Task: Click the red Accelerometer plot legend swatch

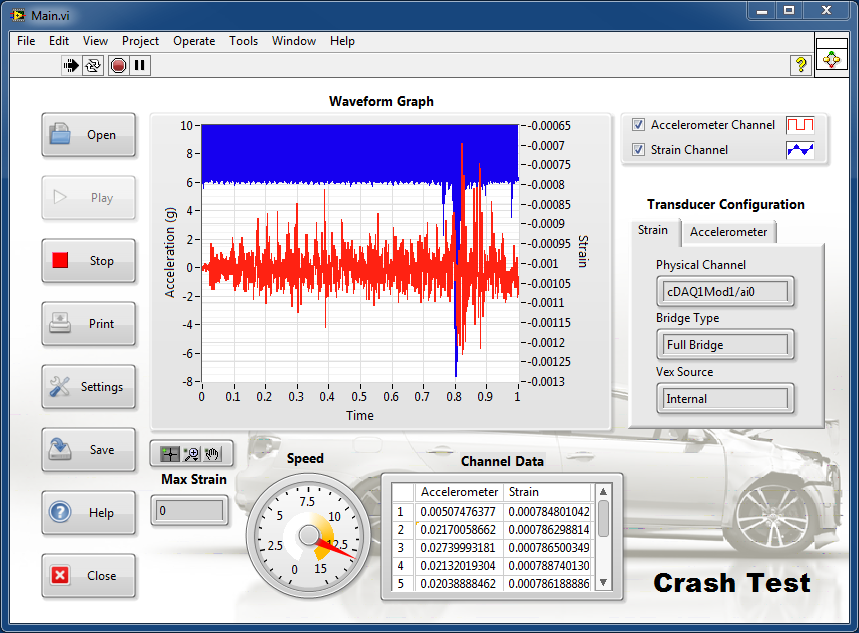Action: (800, 125)
